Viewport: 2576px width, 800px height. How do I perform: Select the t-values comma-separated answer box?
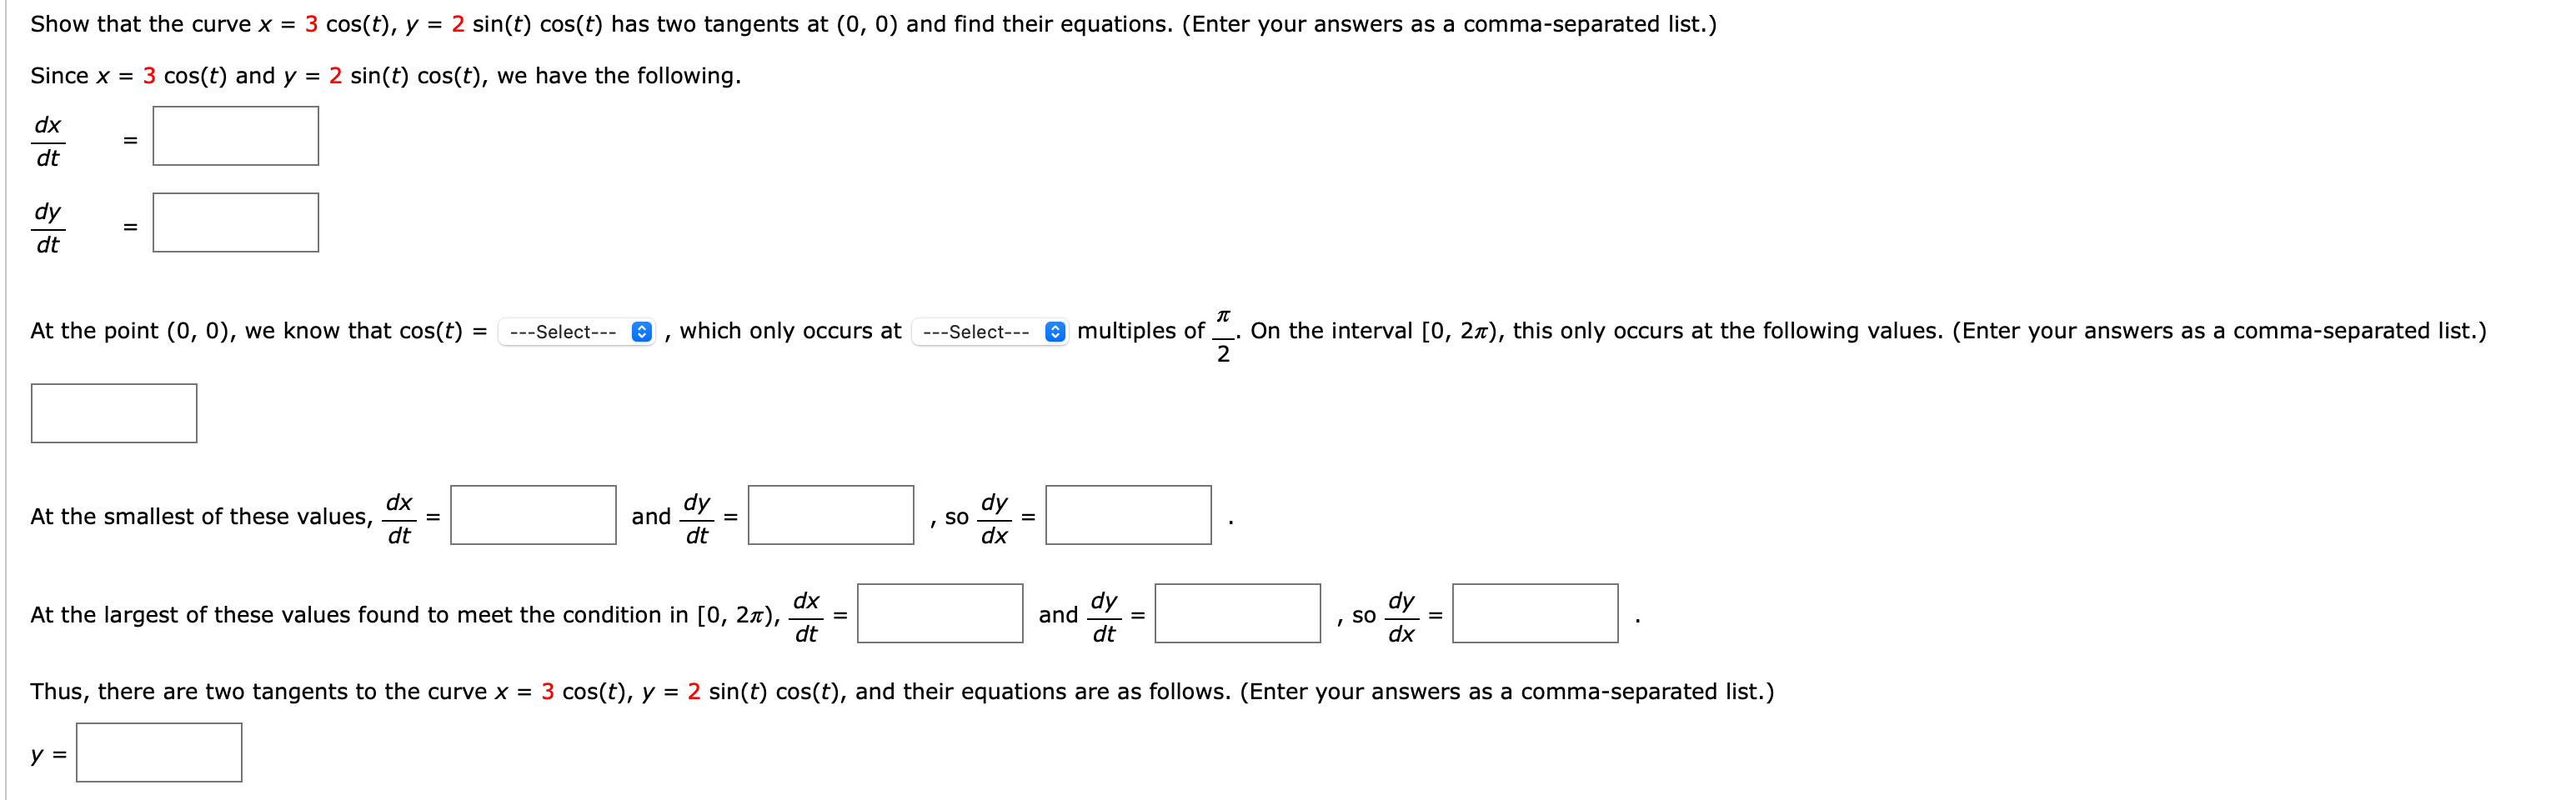coord(114,412)
